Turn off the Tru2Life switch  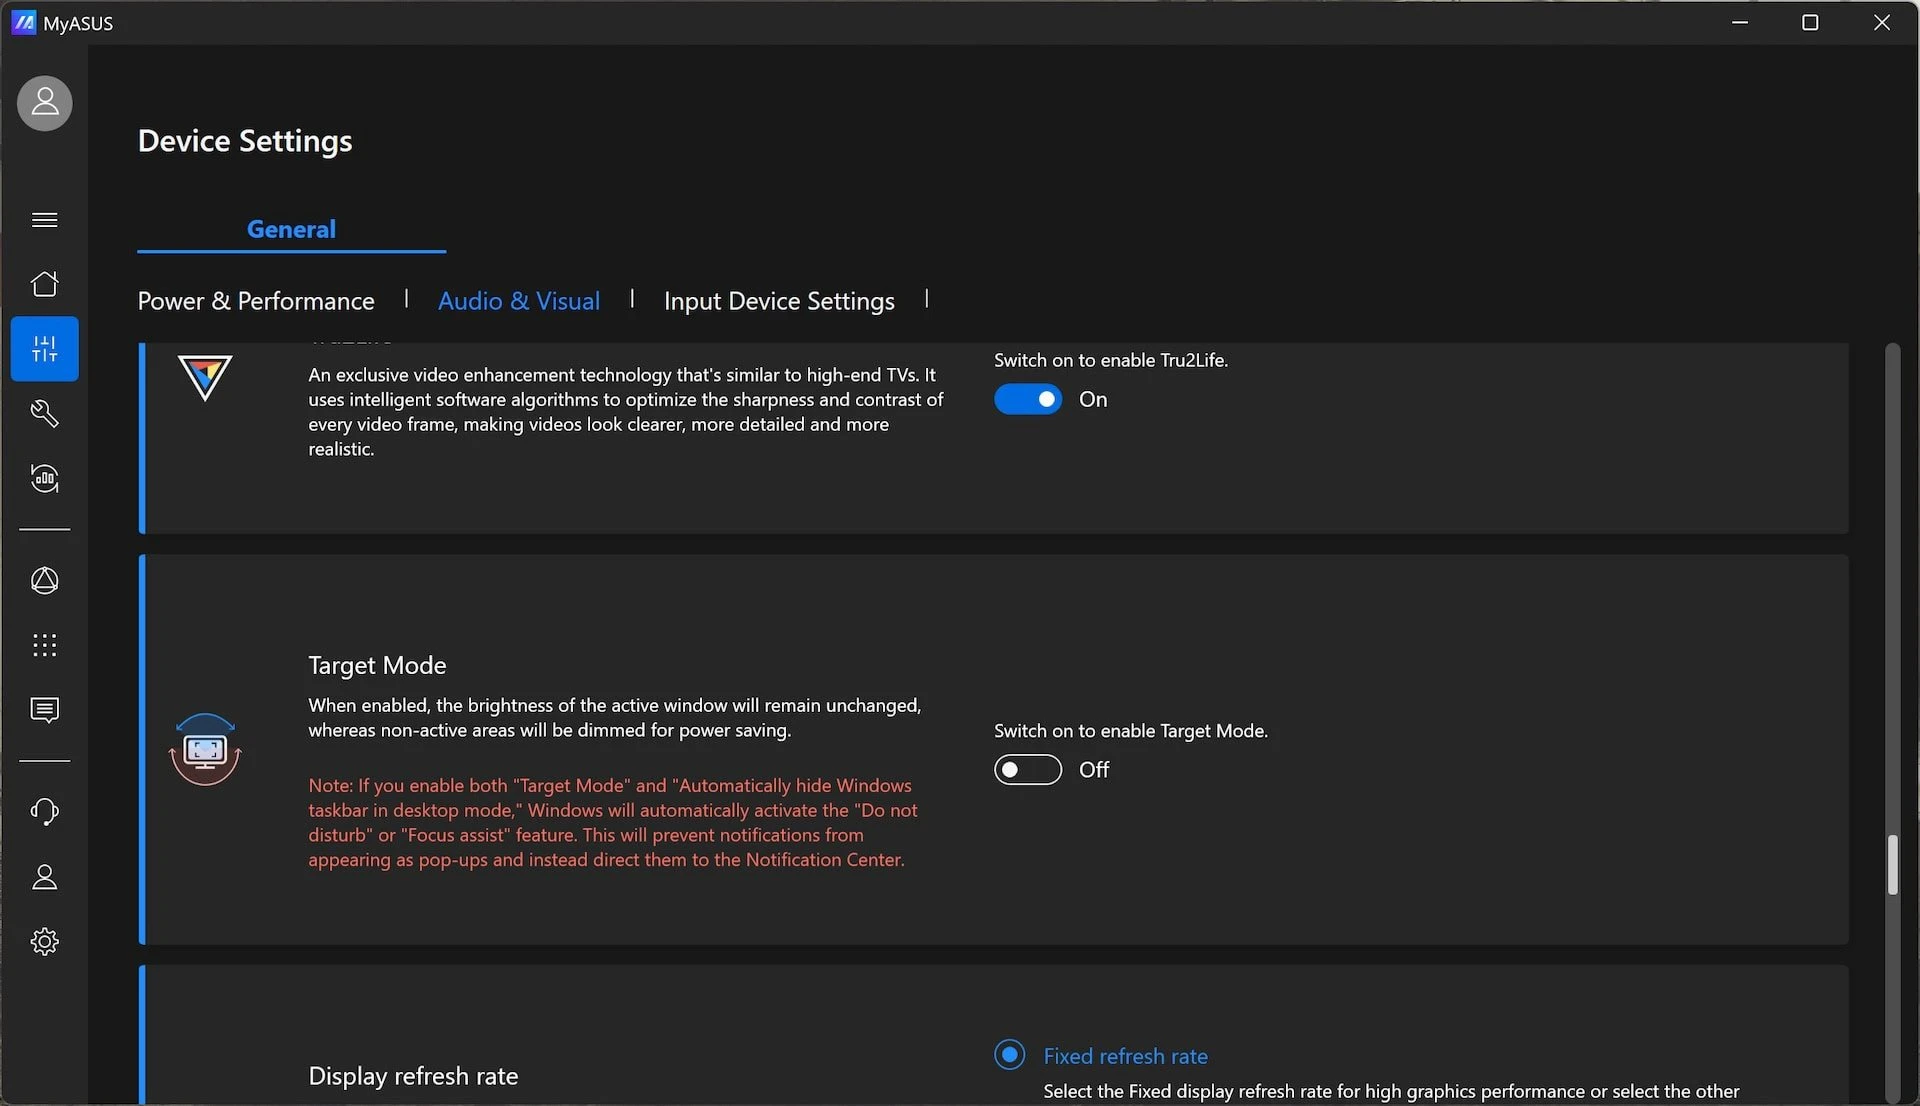1027,399
